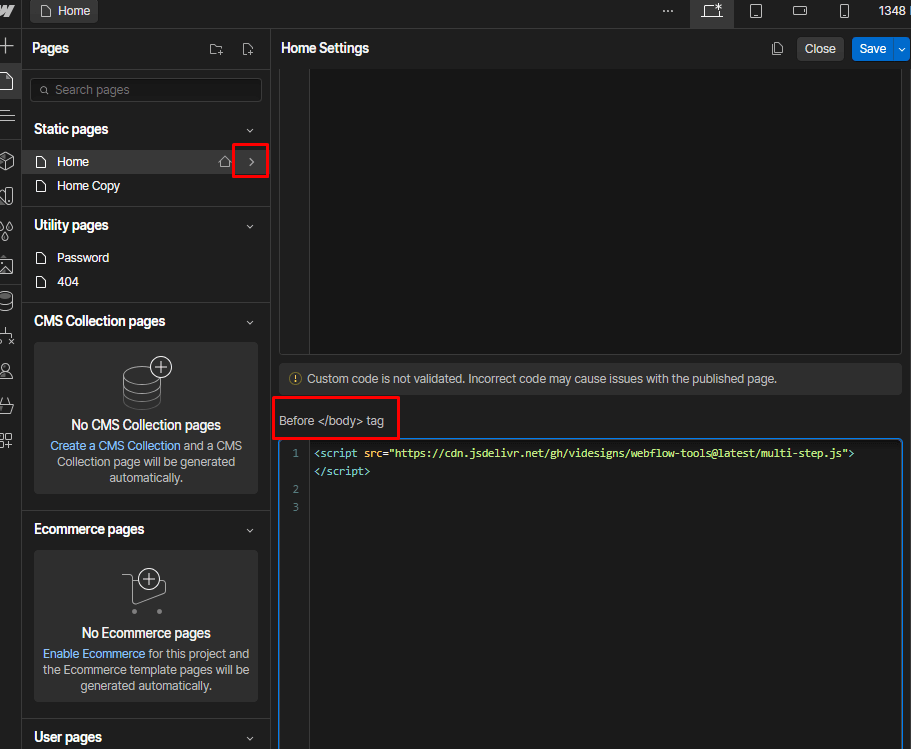Open the three-dot more options menu
The image size is (911, 749).
[668, 10]
